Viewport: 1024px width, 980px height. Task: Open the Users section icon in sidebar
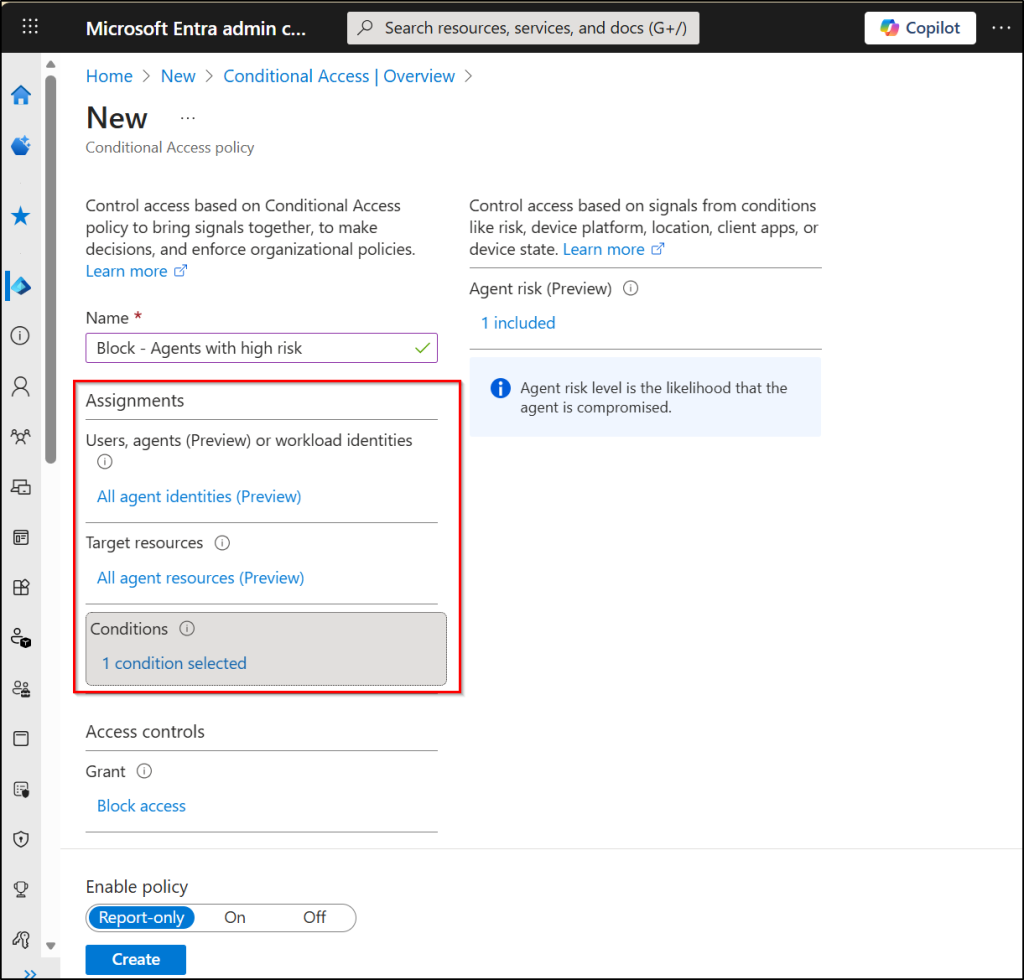click(x=21, y=387)
